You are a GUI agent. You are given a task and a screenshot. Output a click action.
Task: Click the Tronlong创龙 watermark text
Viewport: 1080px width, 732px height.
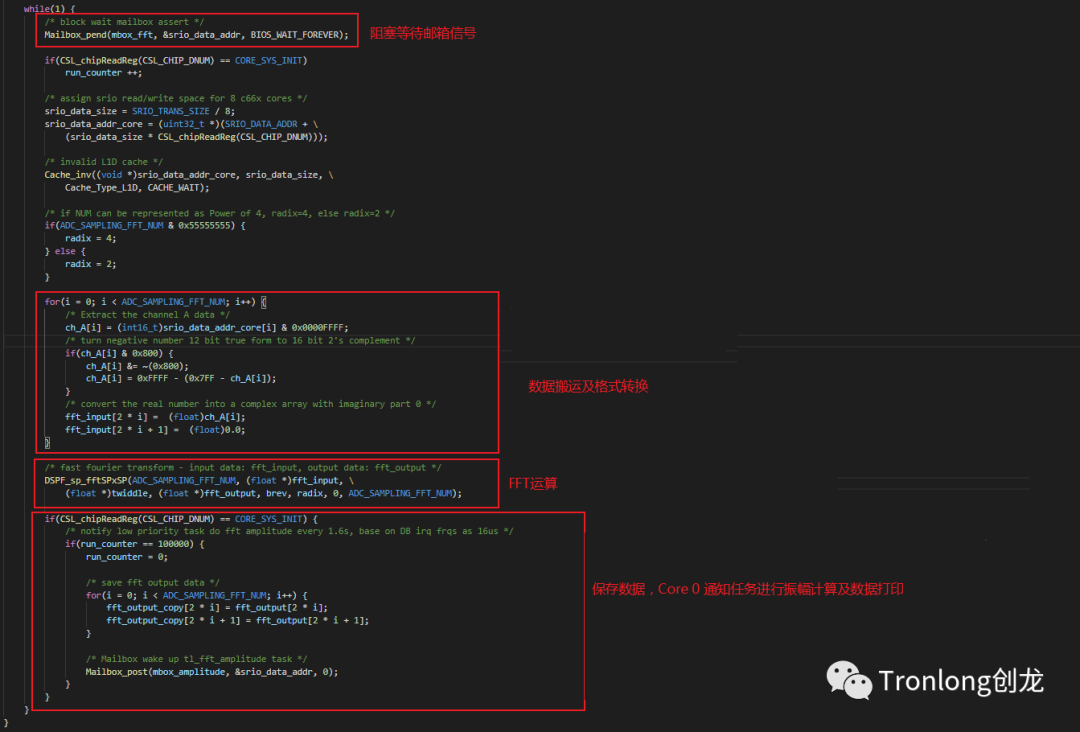click(x=961, y=682)
